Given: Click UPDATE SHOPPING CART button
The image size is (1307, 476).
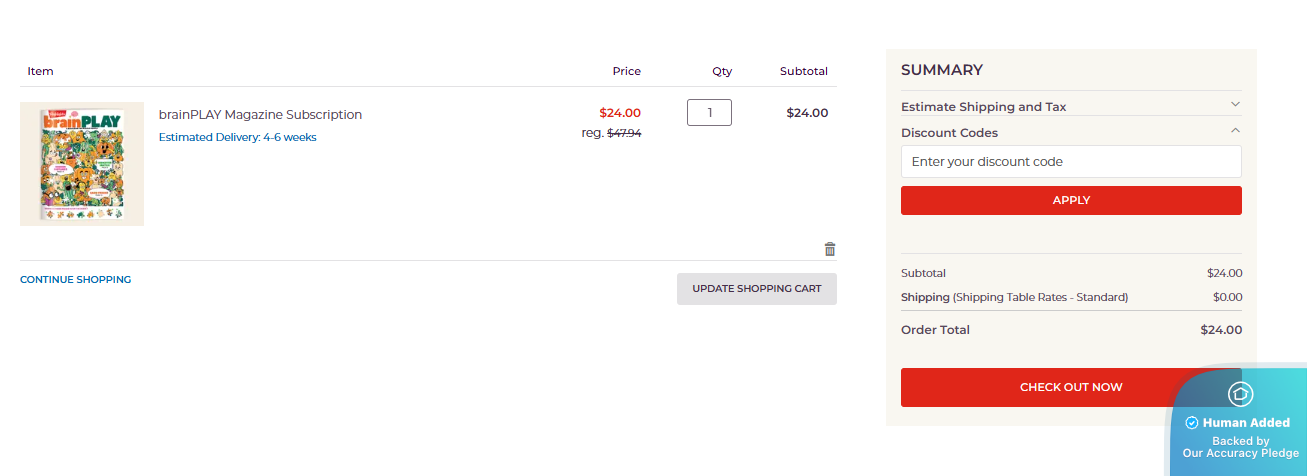Looking at the screenshot, I should click(x=756, y=289).
